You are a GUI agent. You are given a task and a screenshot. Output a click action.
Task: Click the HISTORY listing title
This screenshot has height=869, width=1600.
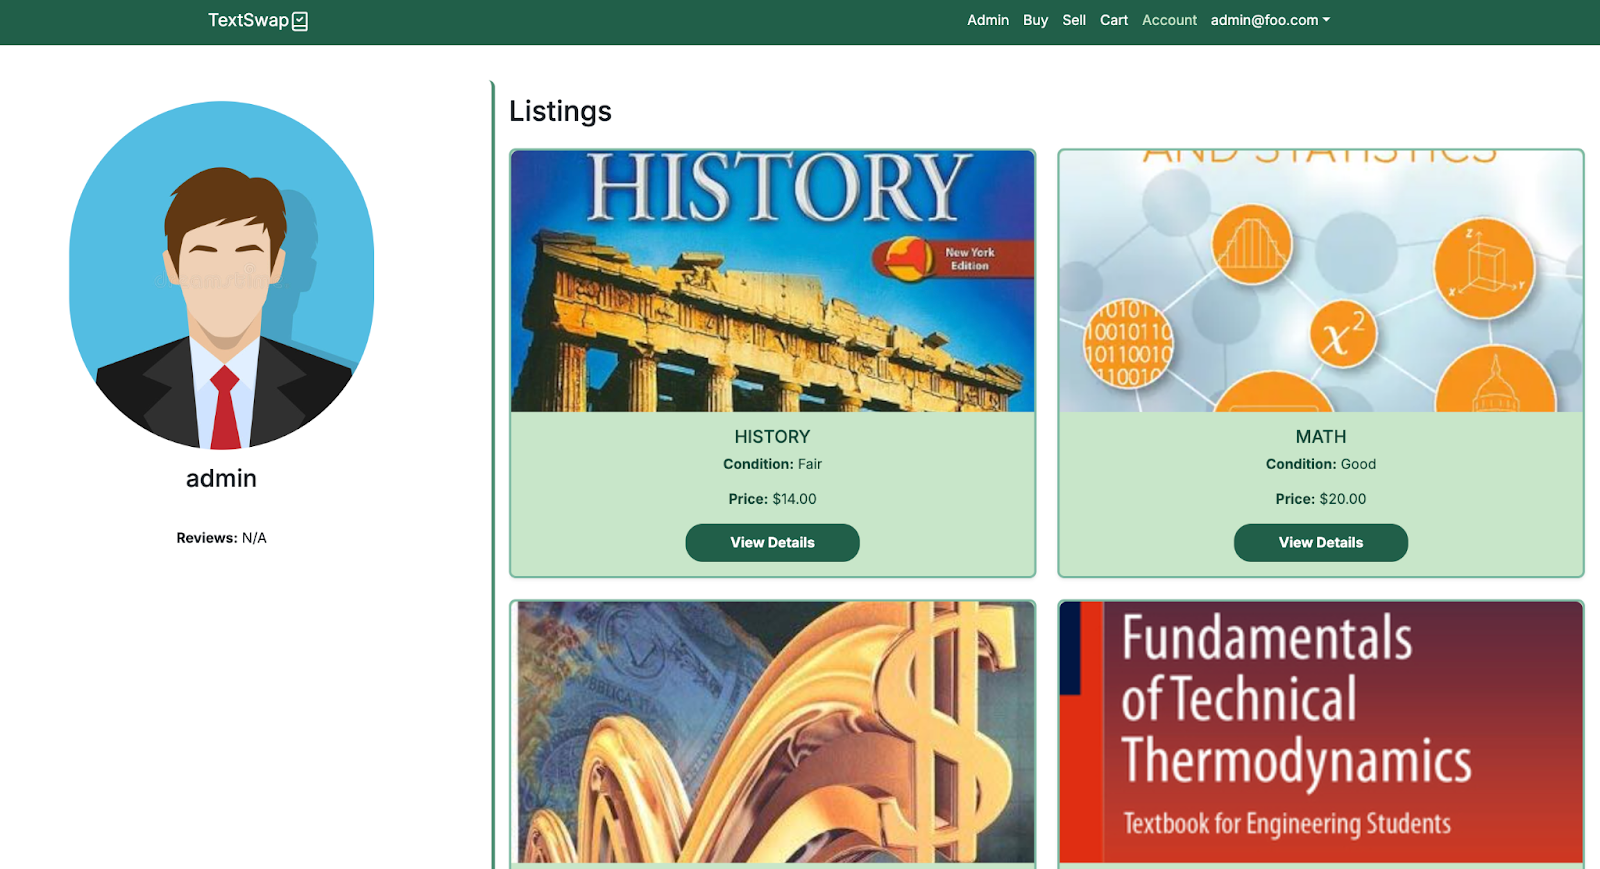772,437
